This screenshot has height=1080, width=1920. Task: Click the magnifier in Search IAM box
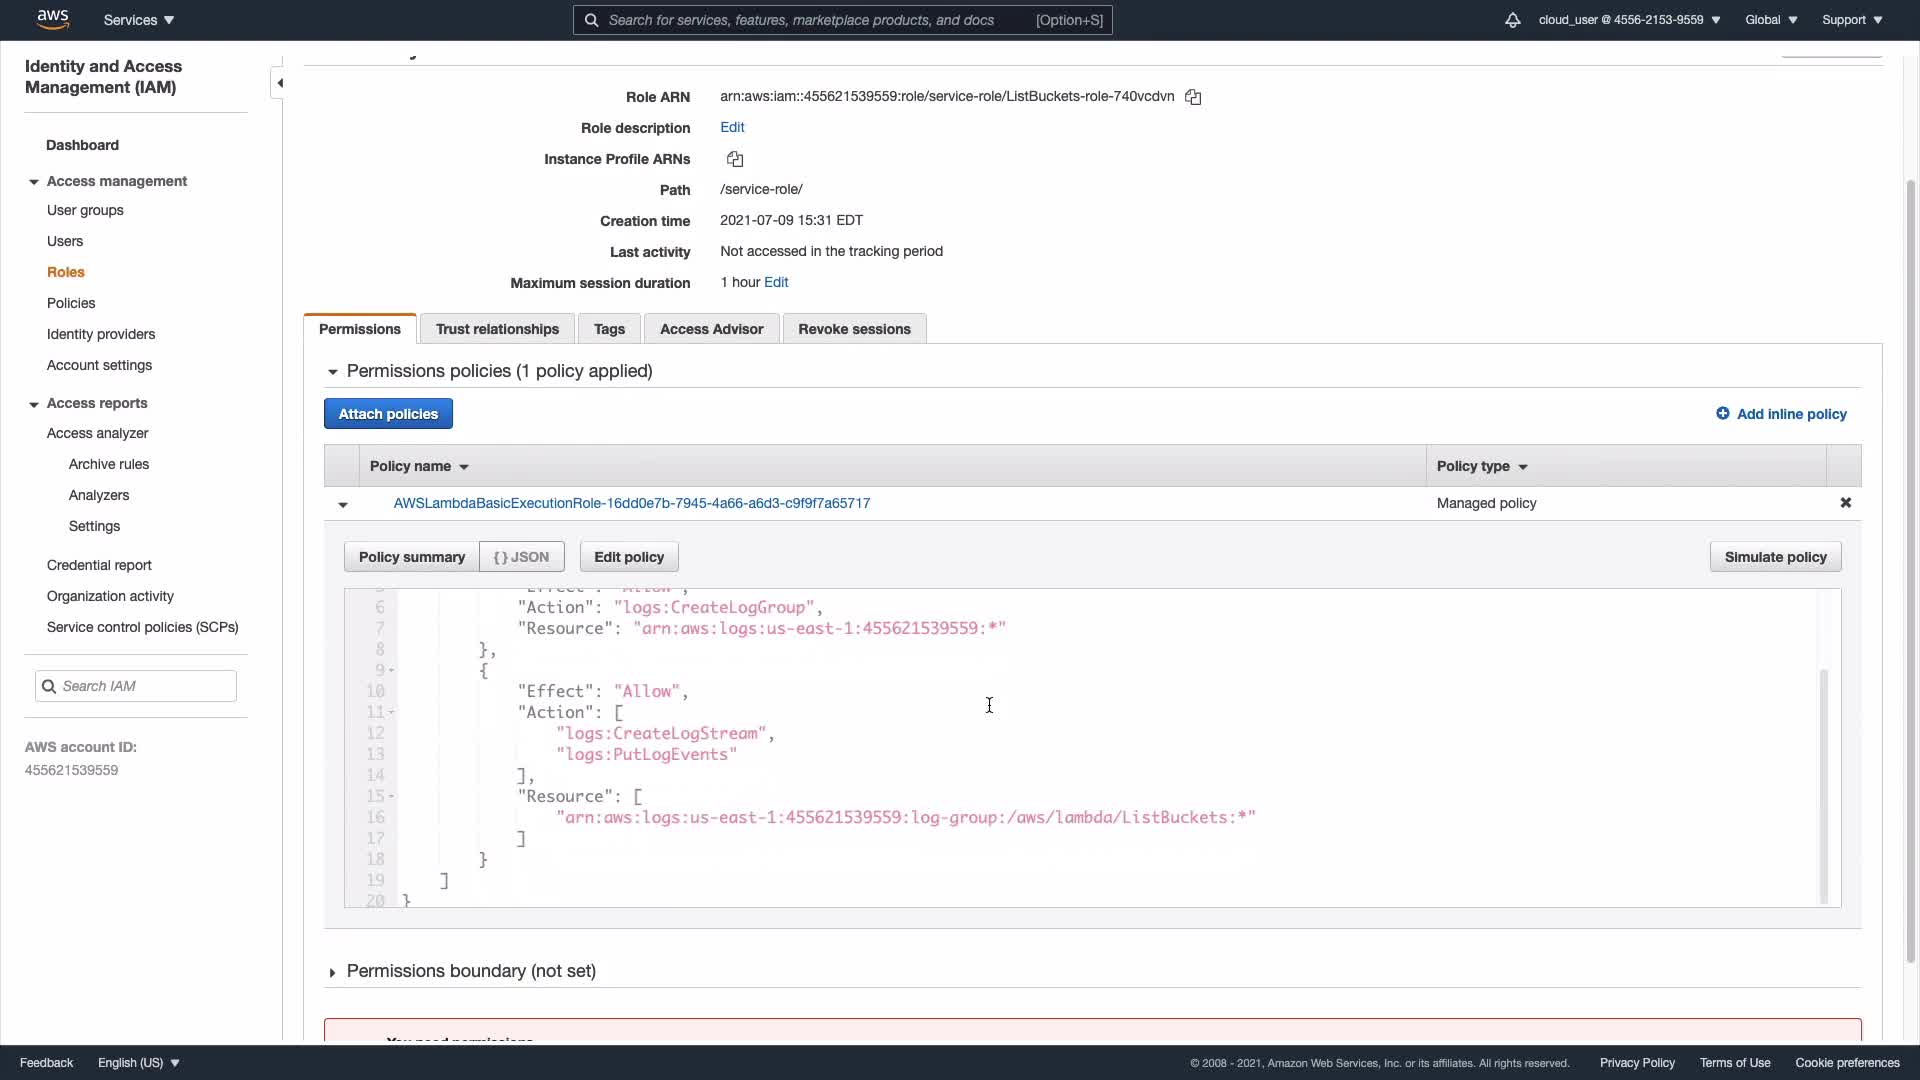(49, 686)
